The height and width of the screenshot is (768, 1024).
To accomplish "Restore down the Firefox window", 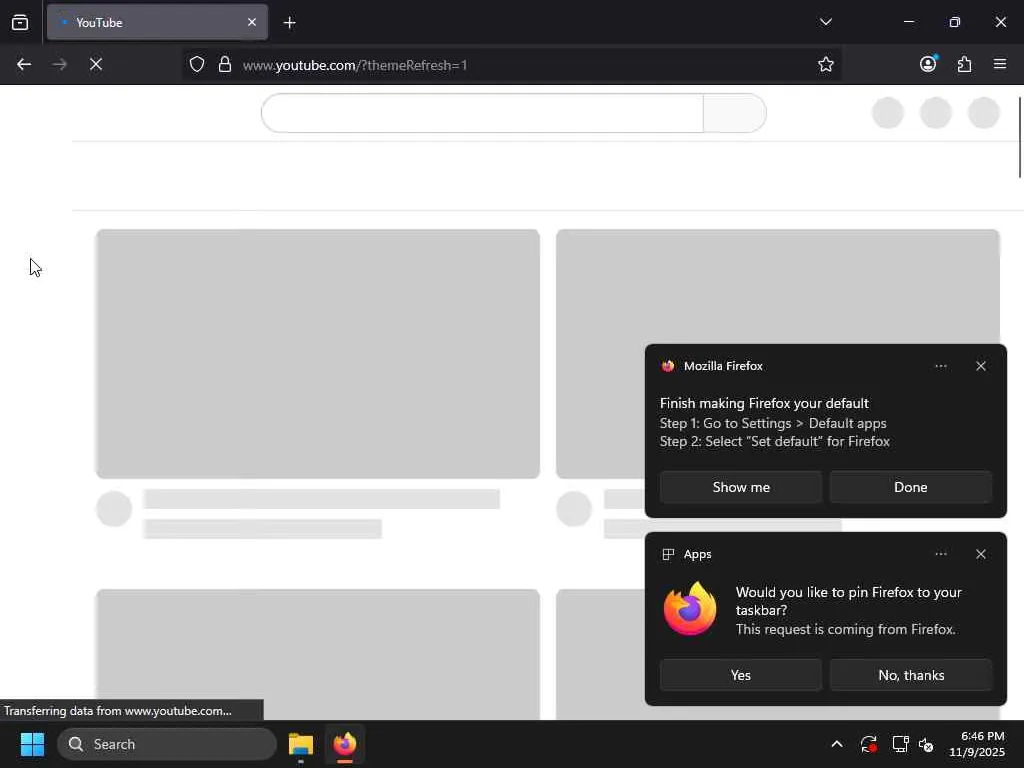I will [954, 22].
